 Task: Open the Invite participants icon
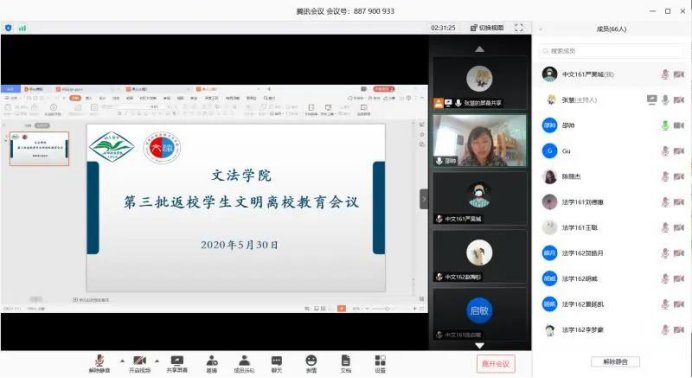[x=212, y=363]
